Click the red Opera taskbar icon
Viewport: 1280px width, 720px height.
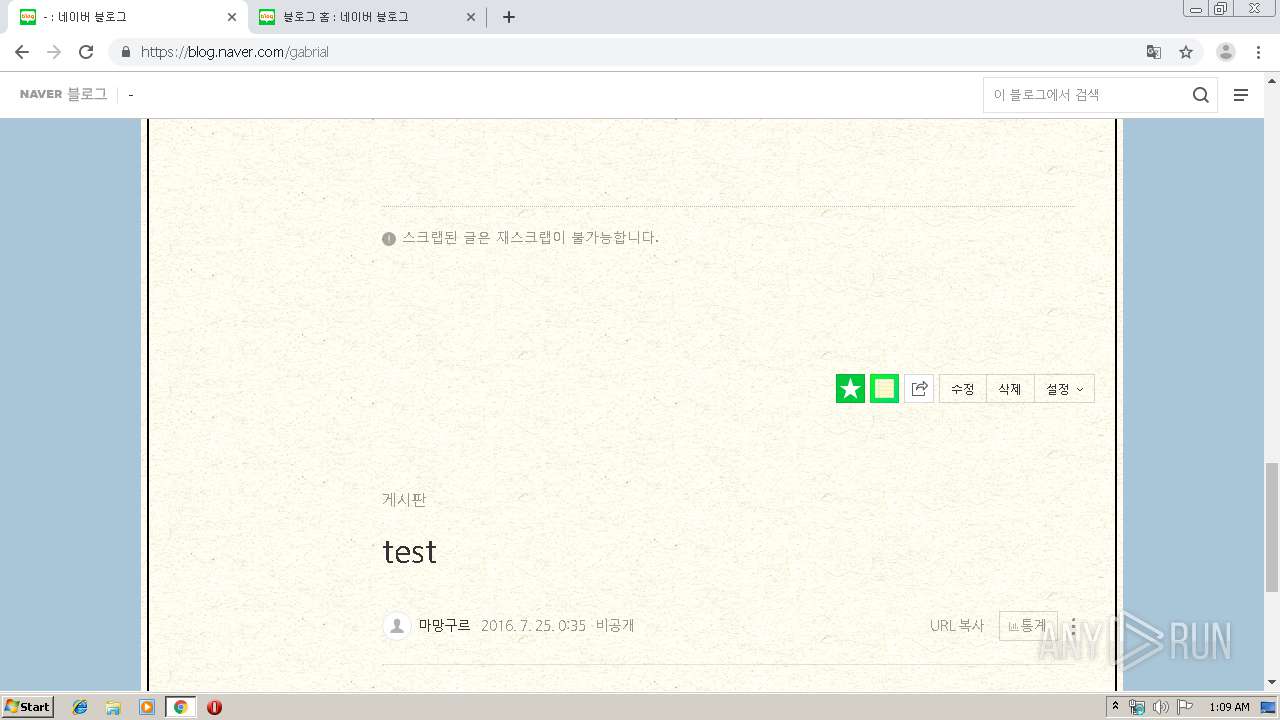pyautogui.click(x=214, y=707)
